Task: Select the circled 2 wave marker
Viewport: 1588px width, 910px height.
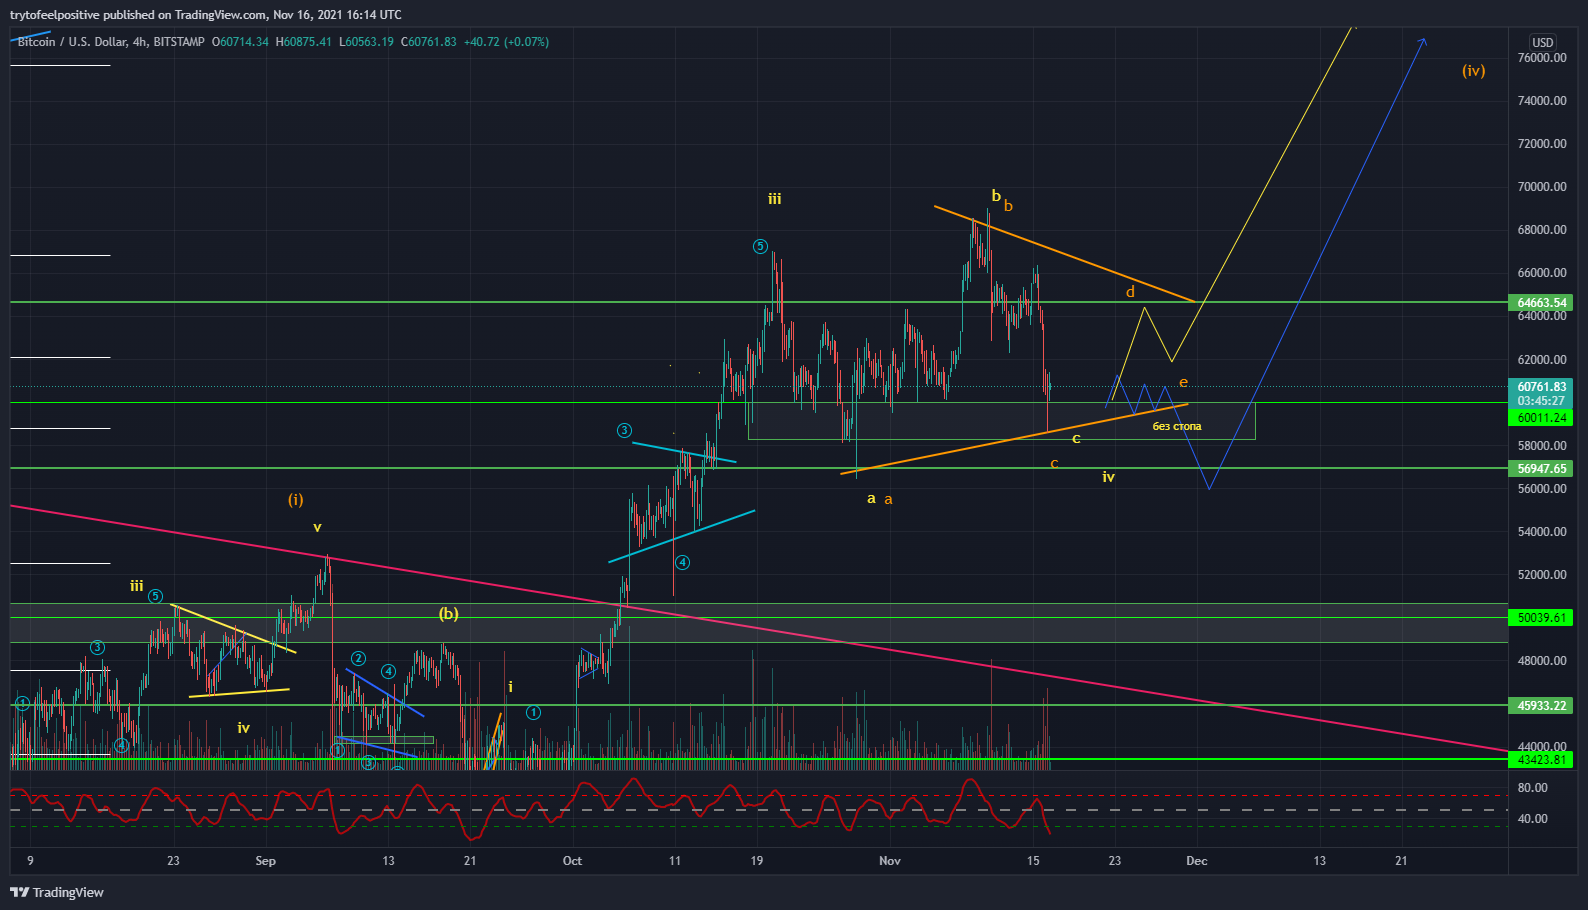Action: 358,659
